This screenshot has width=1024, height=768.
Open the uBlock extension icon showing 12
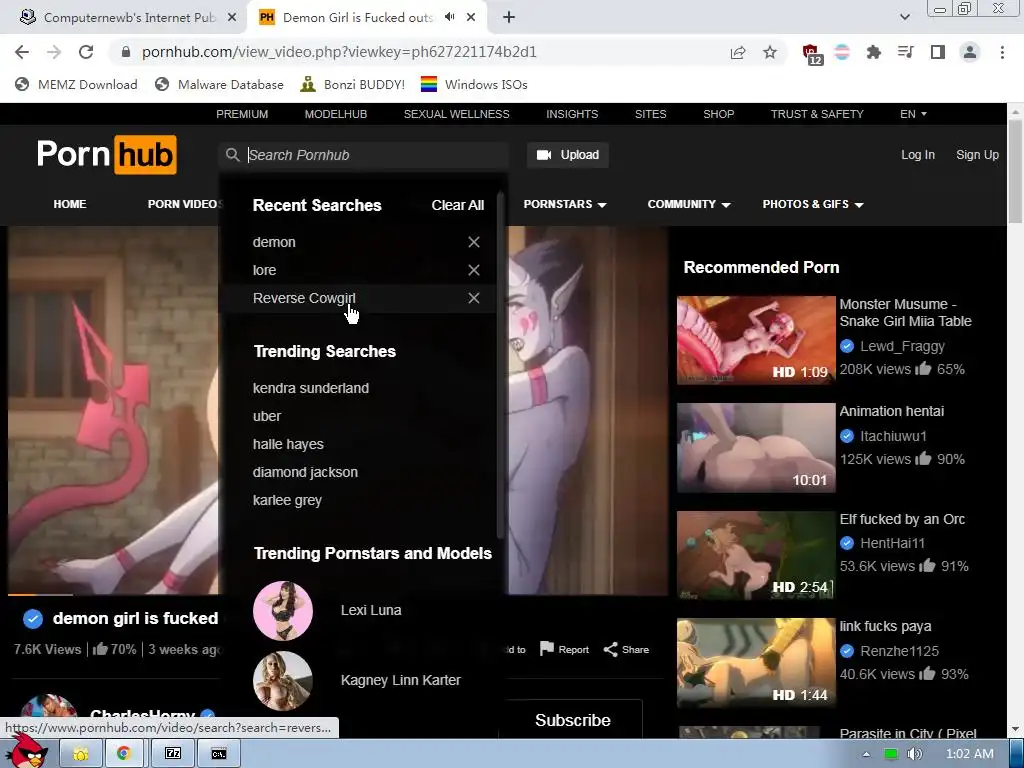[x=812, y=54]
